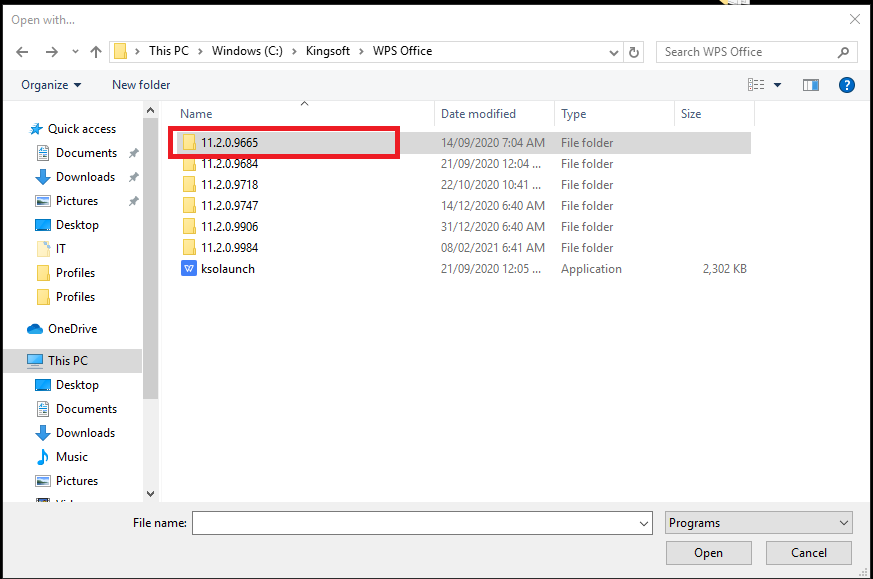This screenshot has height=579, width=873.
Task: Go forward with the right arrow button
Action: pos(52,52)
